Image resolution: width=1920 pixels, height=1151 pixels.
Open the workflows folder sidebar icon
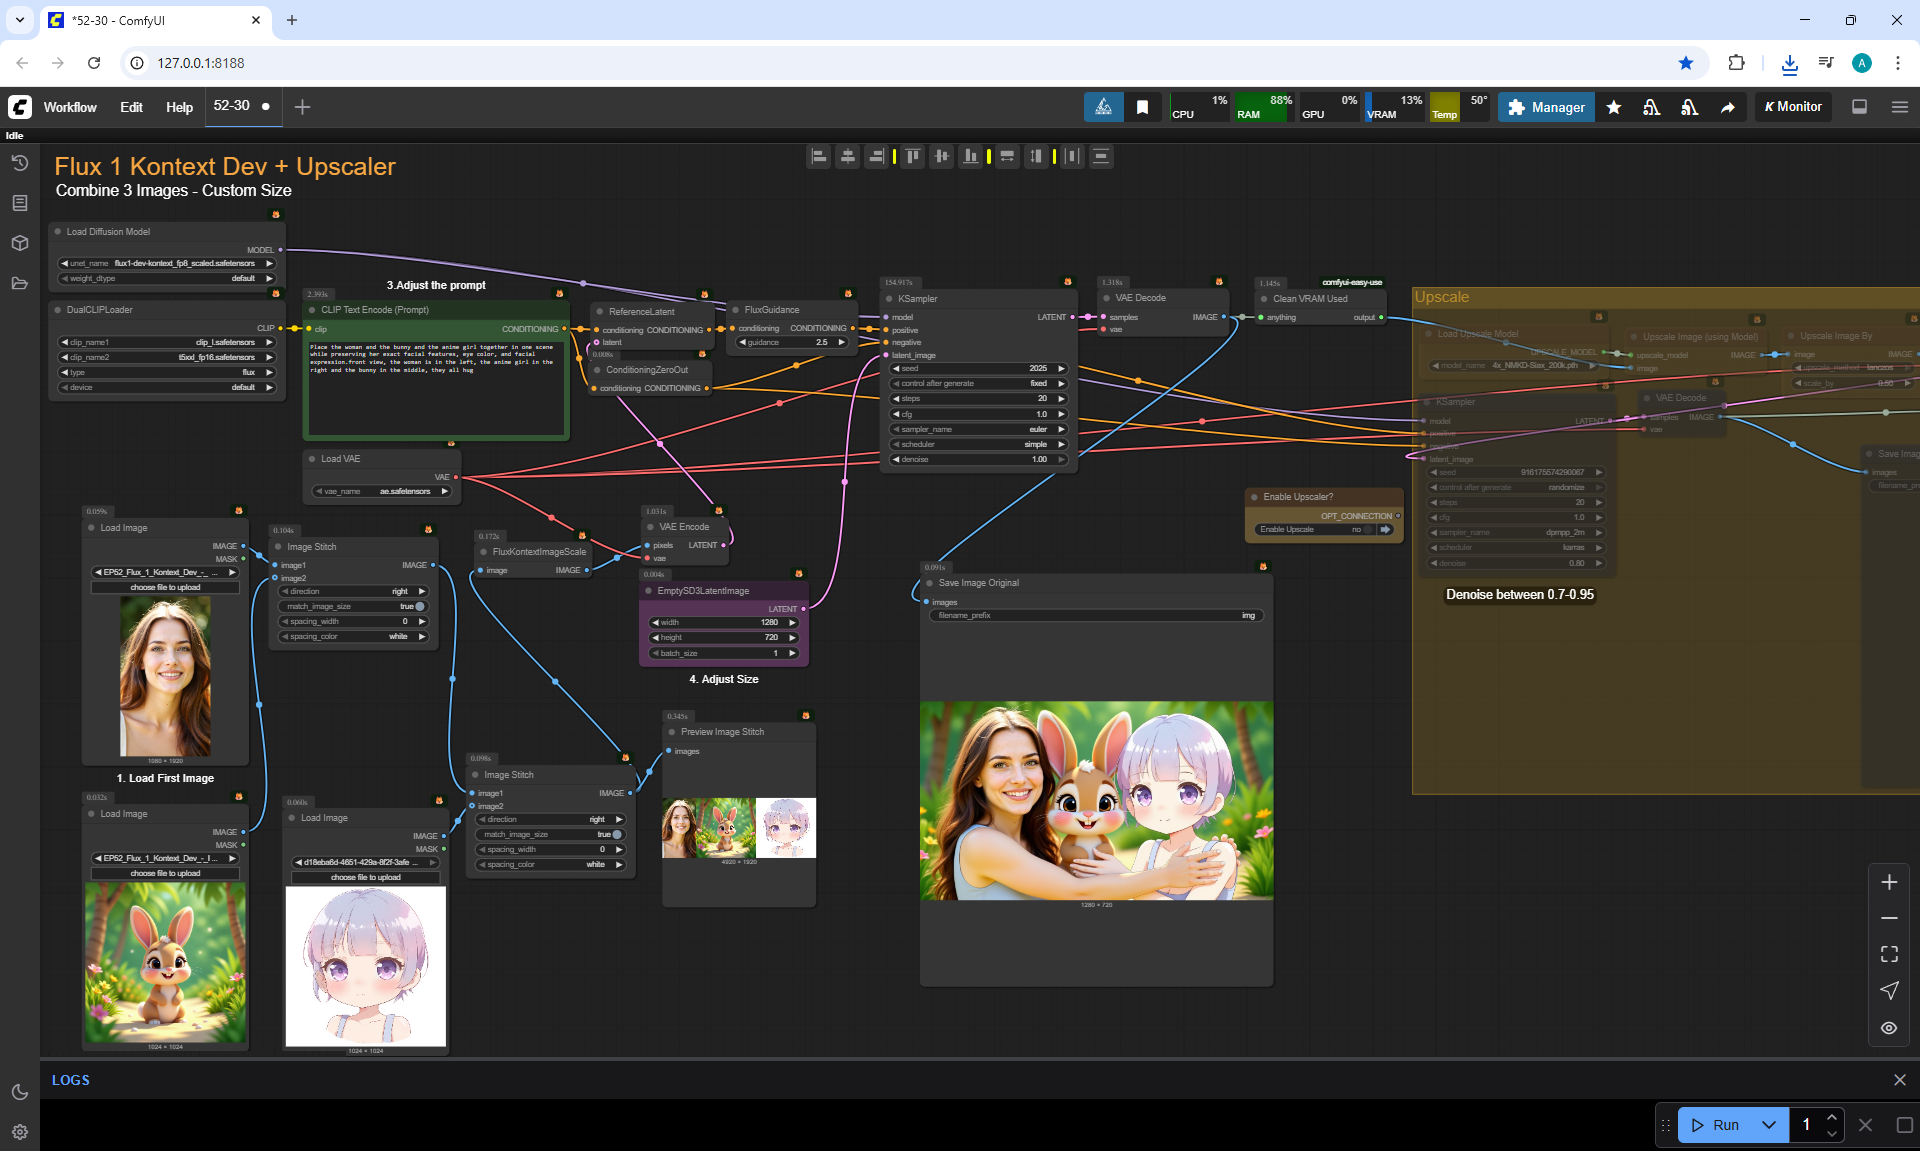19,283
